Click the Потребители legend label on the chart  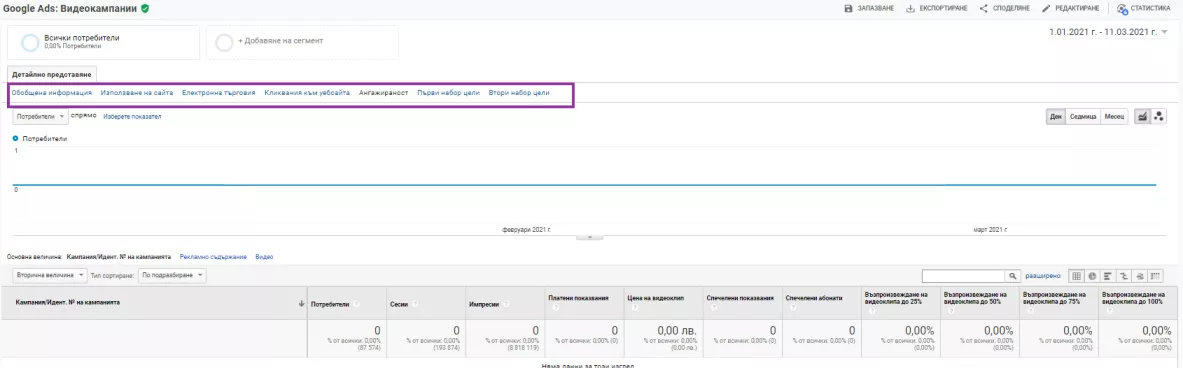[45, 139]
